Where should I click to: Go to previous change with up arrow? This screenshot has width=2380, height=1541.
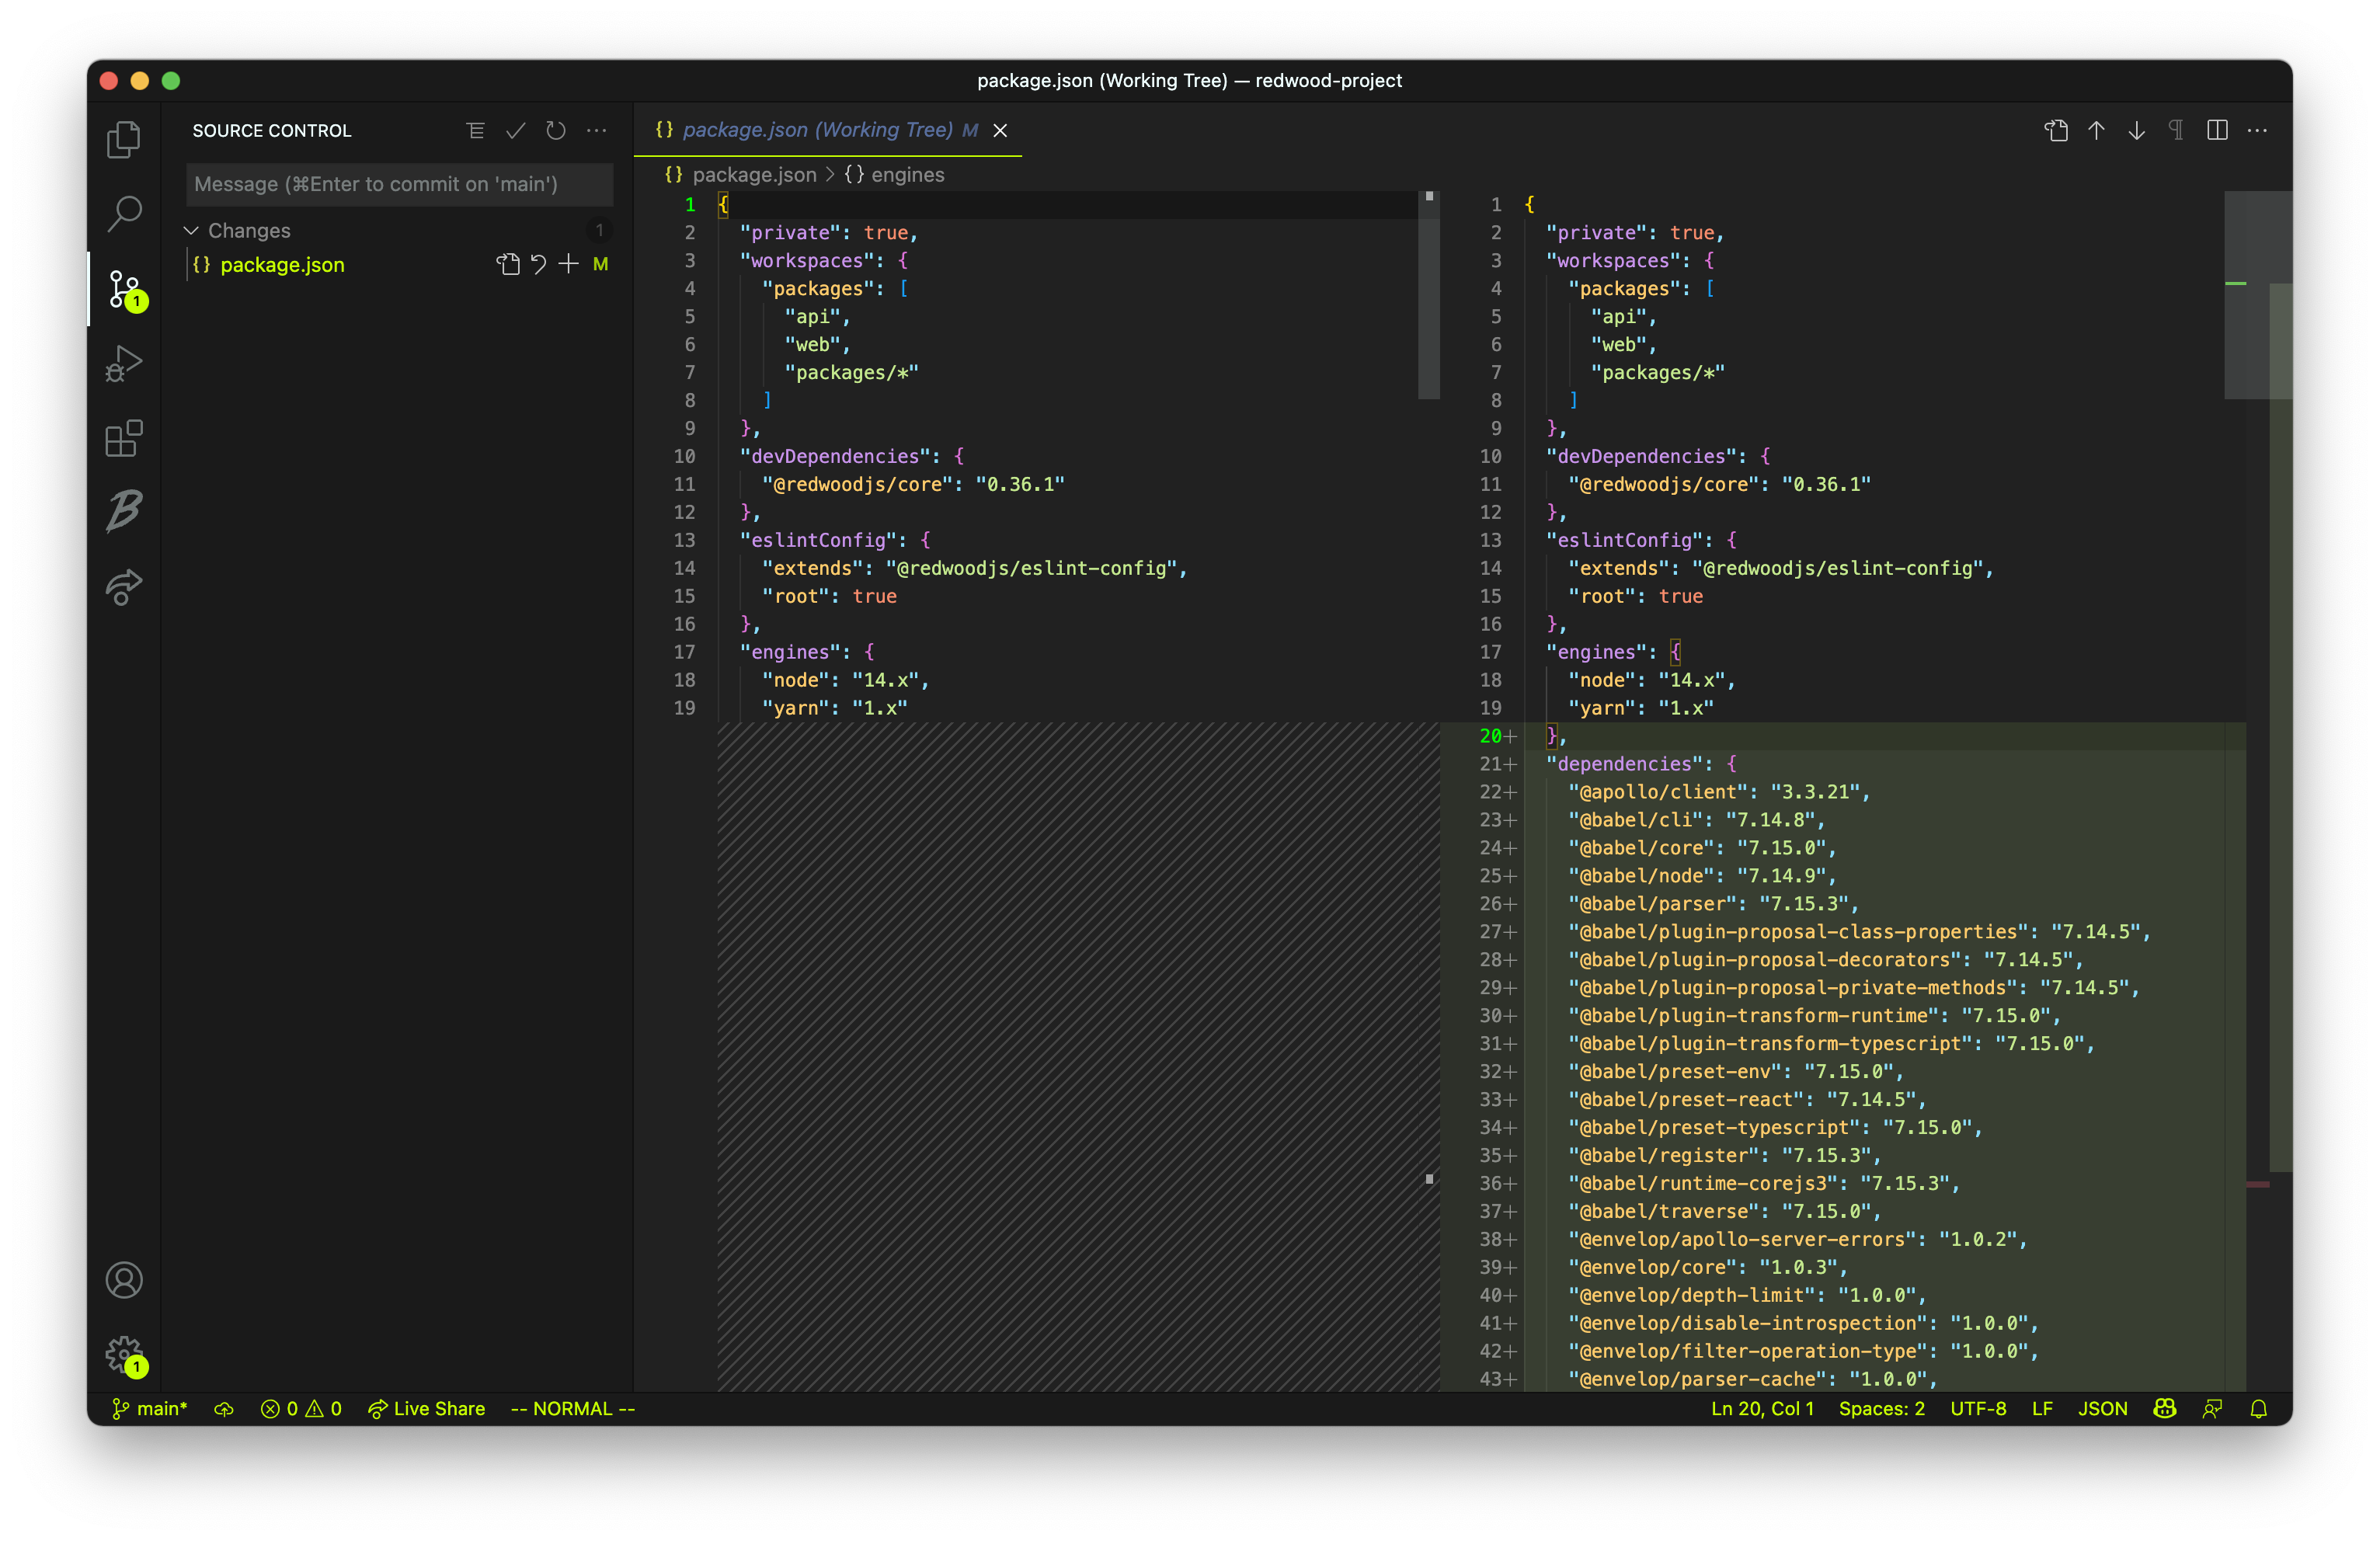(2096, 130)
